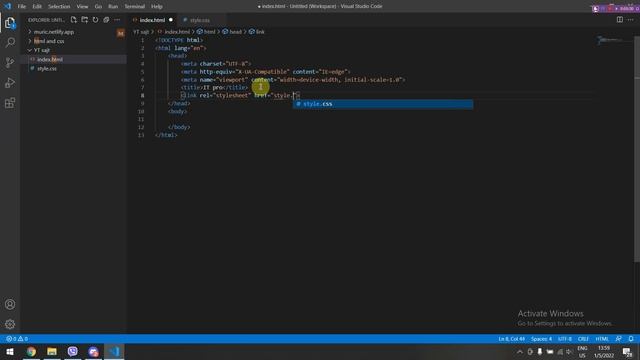Viewport: 640px width, 360px height.
Task: Click the feedback icon in status bar
Action: [x=619, y=339]
